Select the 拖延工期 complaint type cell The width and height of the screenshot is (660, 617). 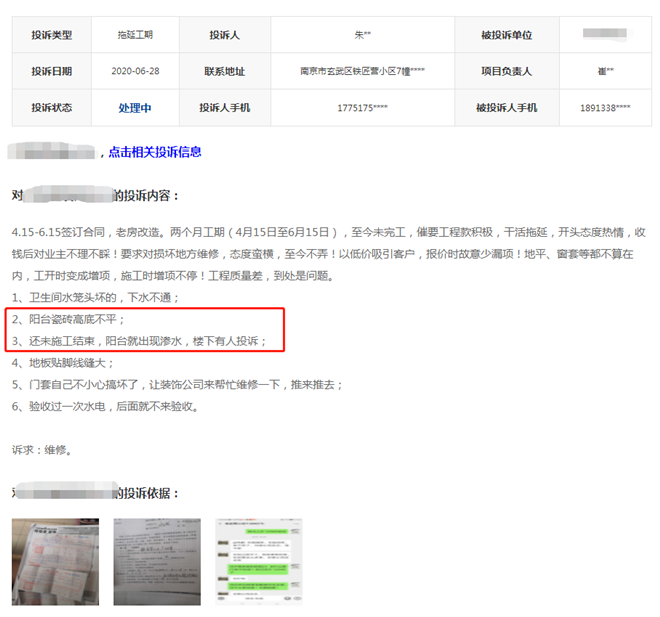click(x=134, y=35)
